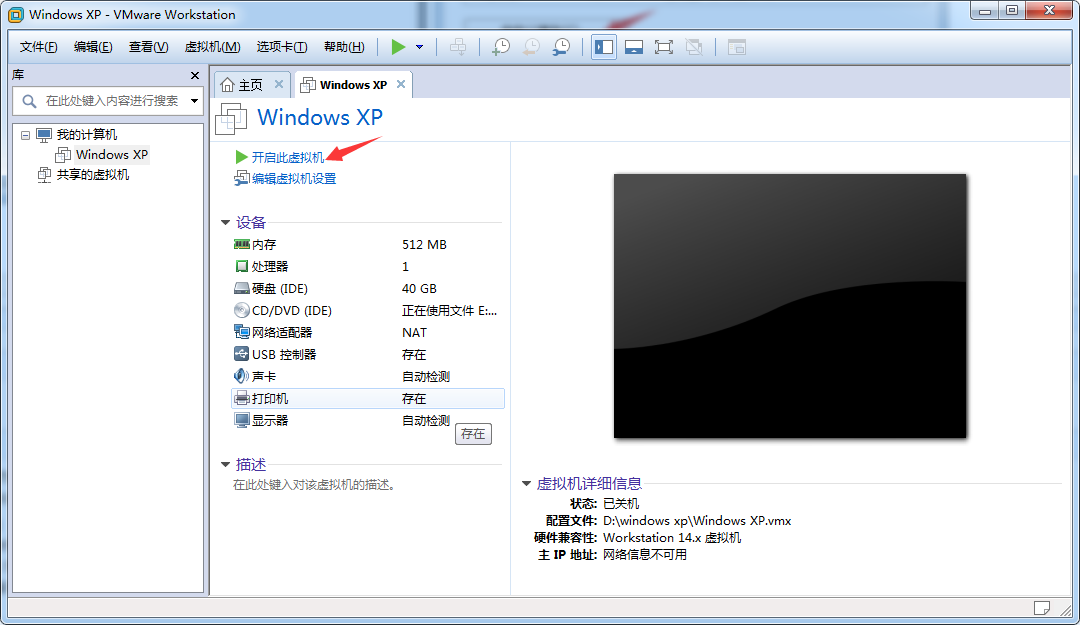The width and height of the screenshot is (1080, 625).
Task: Click the 40 GB hard disk value
Action: coord(419,289)
